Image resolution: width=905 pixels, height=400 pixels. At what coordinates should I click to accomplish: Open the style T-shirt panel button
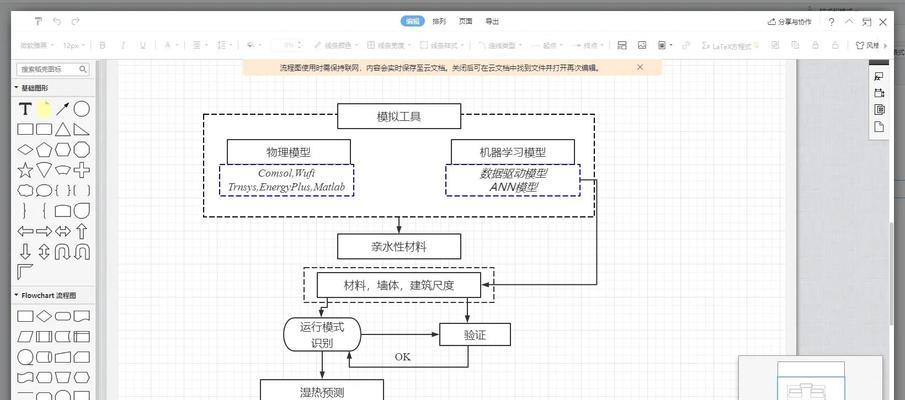pos(867,45)
